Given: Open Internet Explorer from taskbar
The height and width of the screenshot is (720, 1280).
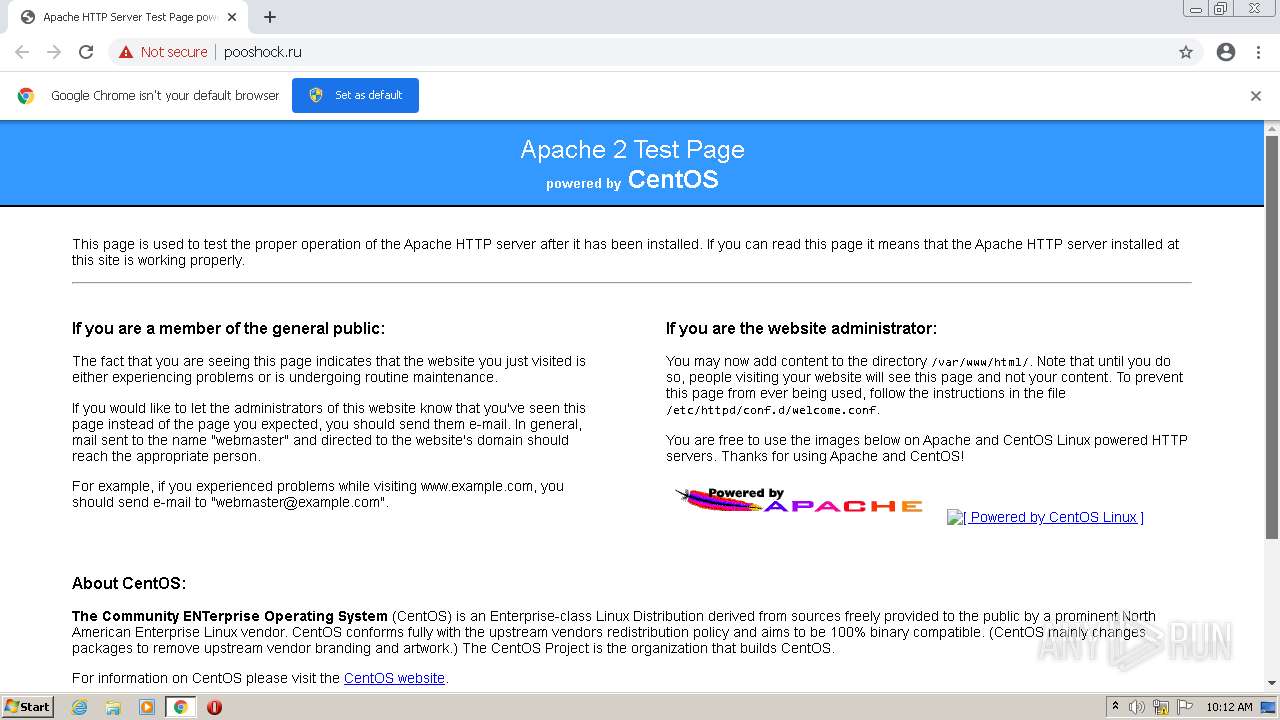Looking at the screenshot, I should tap(79, 707).
